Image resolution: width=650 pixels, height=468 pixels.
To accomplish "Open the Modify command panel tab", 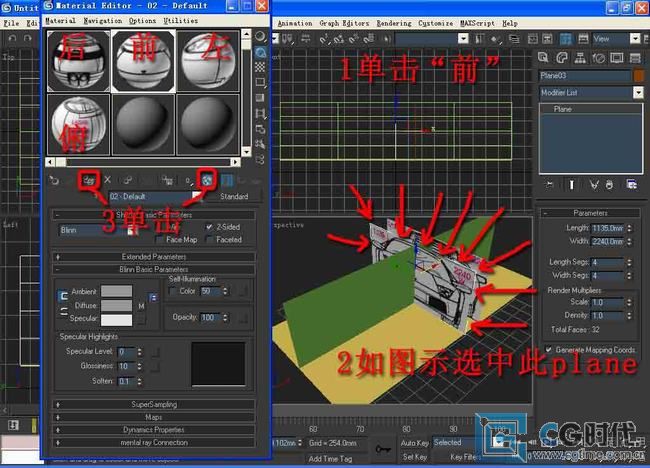I will (562, 58).
